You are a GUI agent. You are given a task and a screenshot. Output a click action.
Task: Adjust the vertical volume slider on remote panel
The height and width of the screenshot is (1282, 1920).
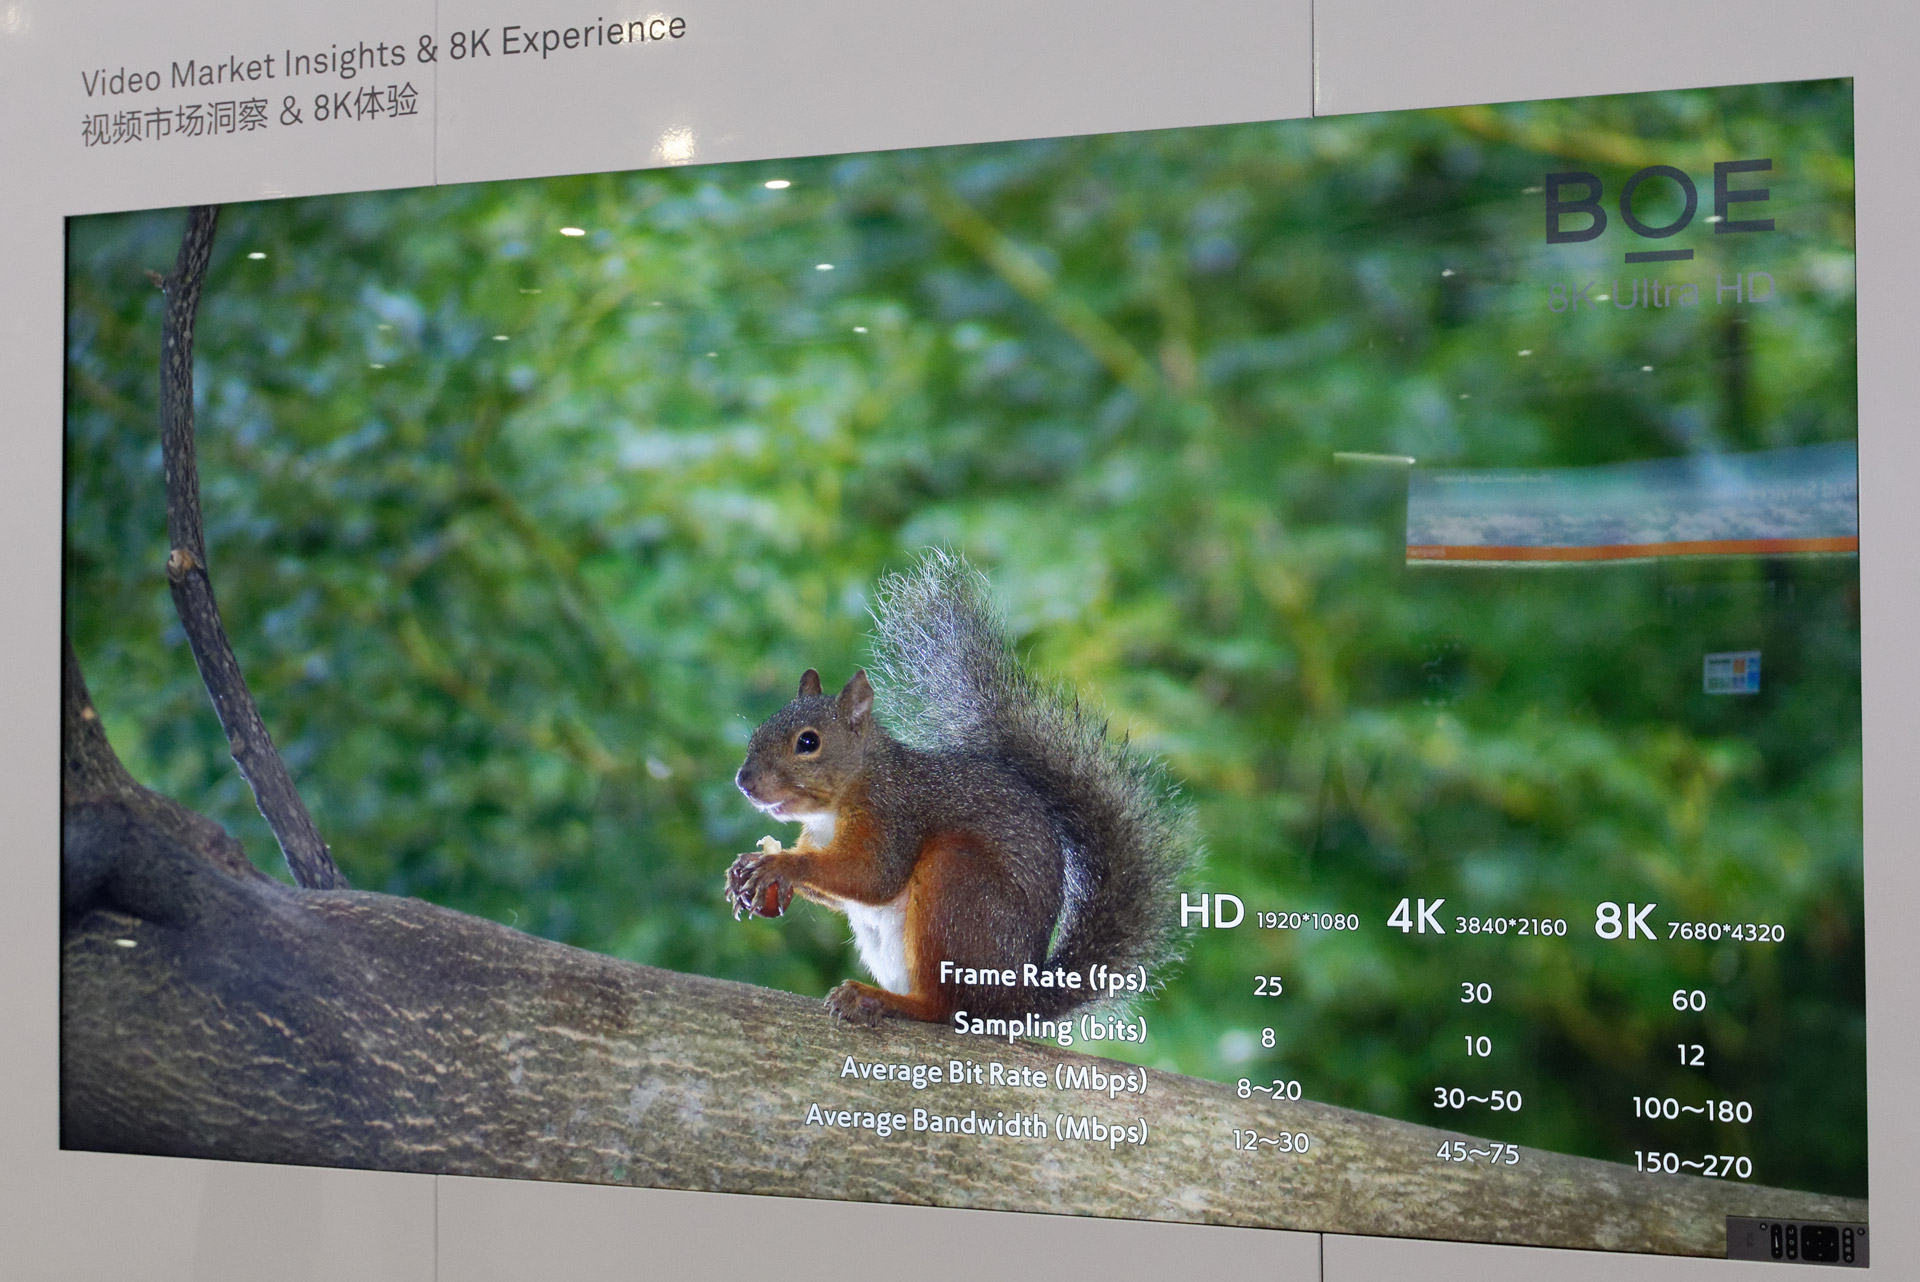click(1777, 1241)
